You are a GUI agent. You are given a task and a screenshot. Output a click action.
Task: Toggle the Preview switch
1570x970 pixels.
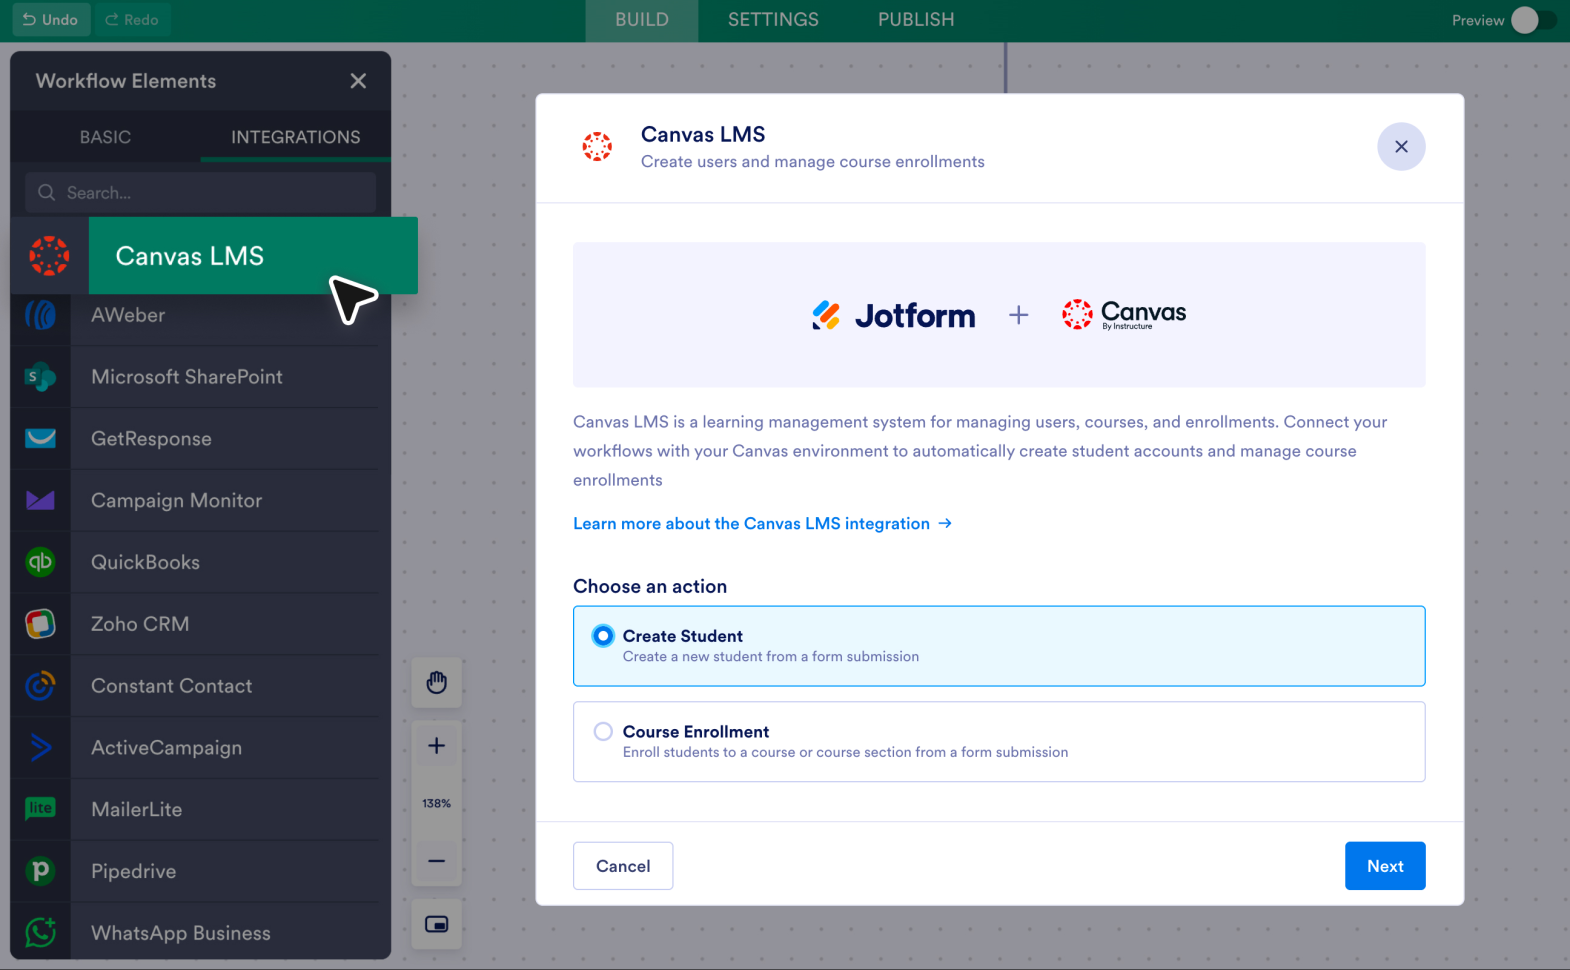click(x=1533, y=20)
